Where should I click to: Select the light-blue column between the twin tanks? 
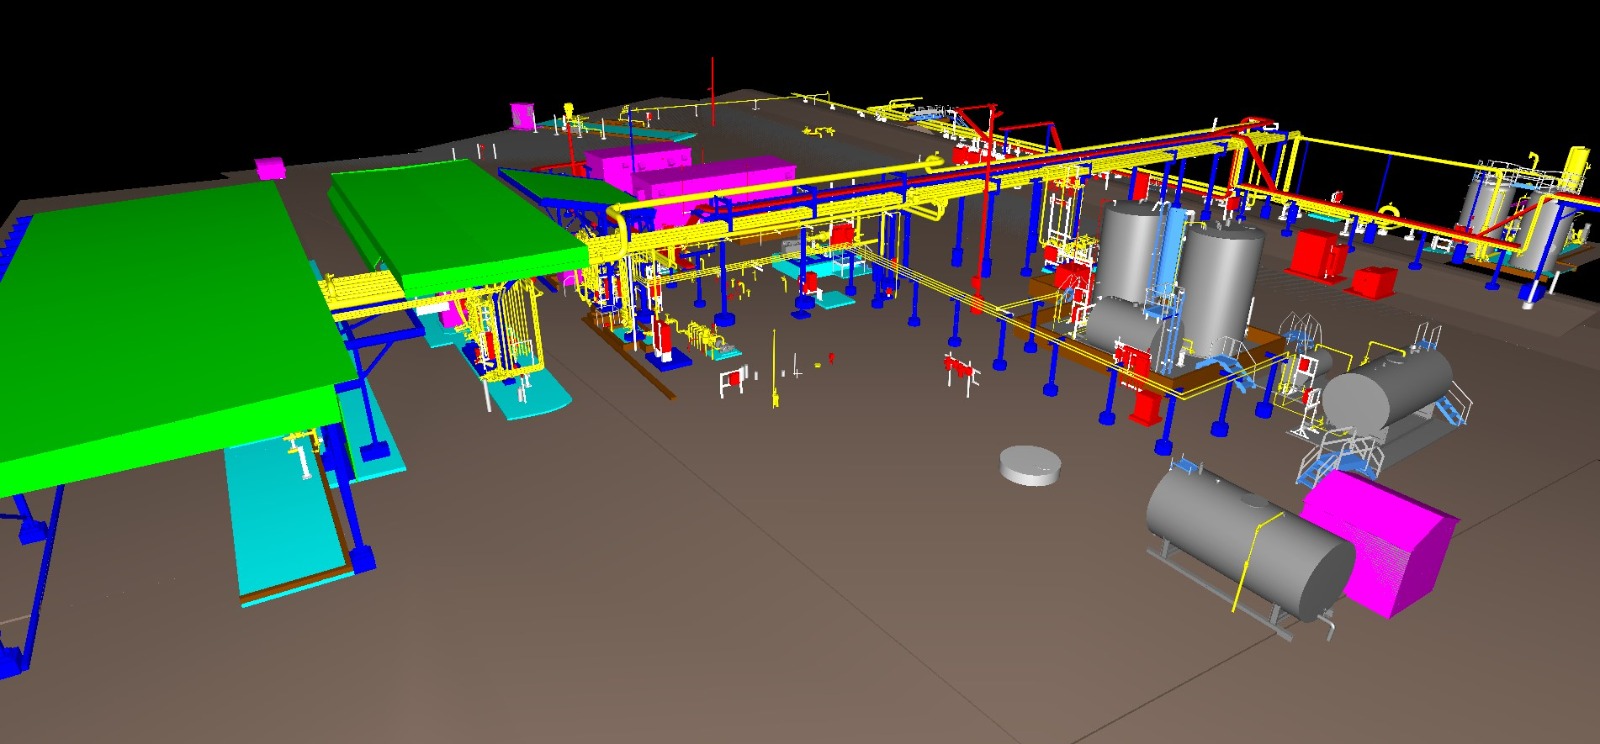tap(1169, 260)
